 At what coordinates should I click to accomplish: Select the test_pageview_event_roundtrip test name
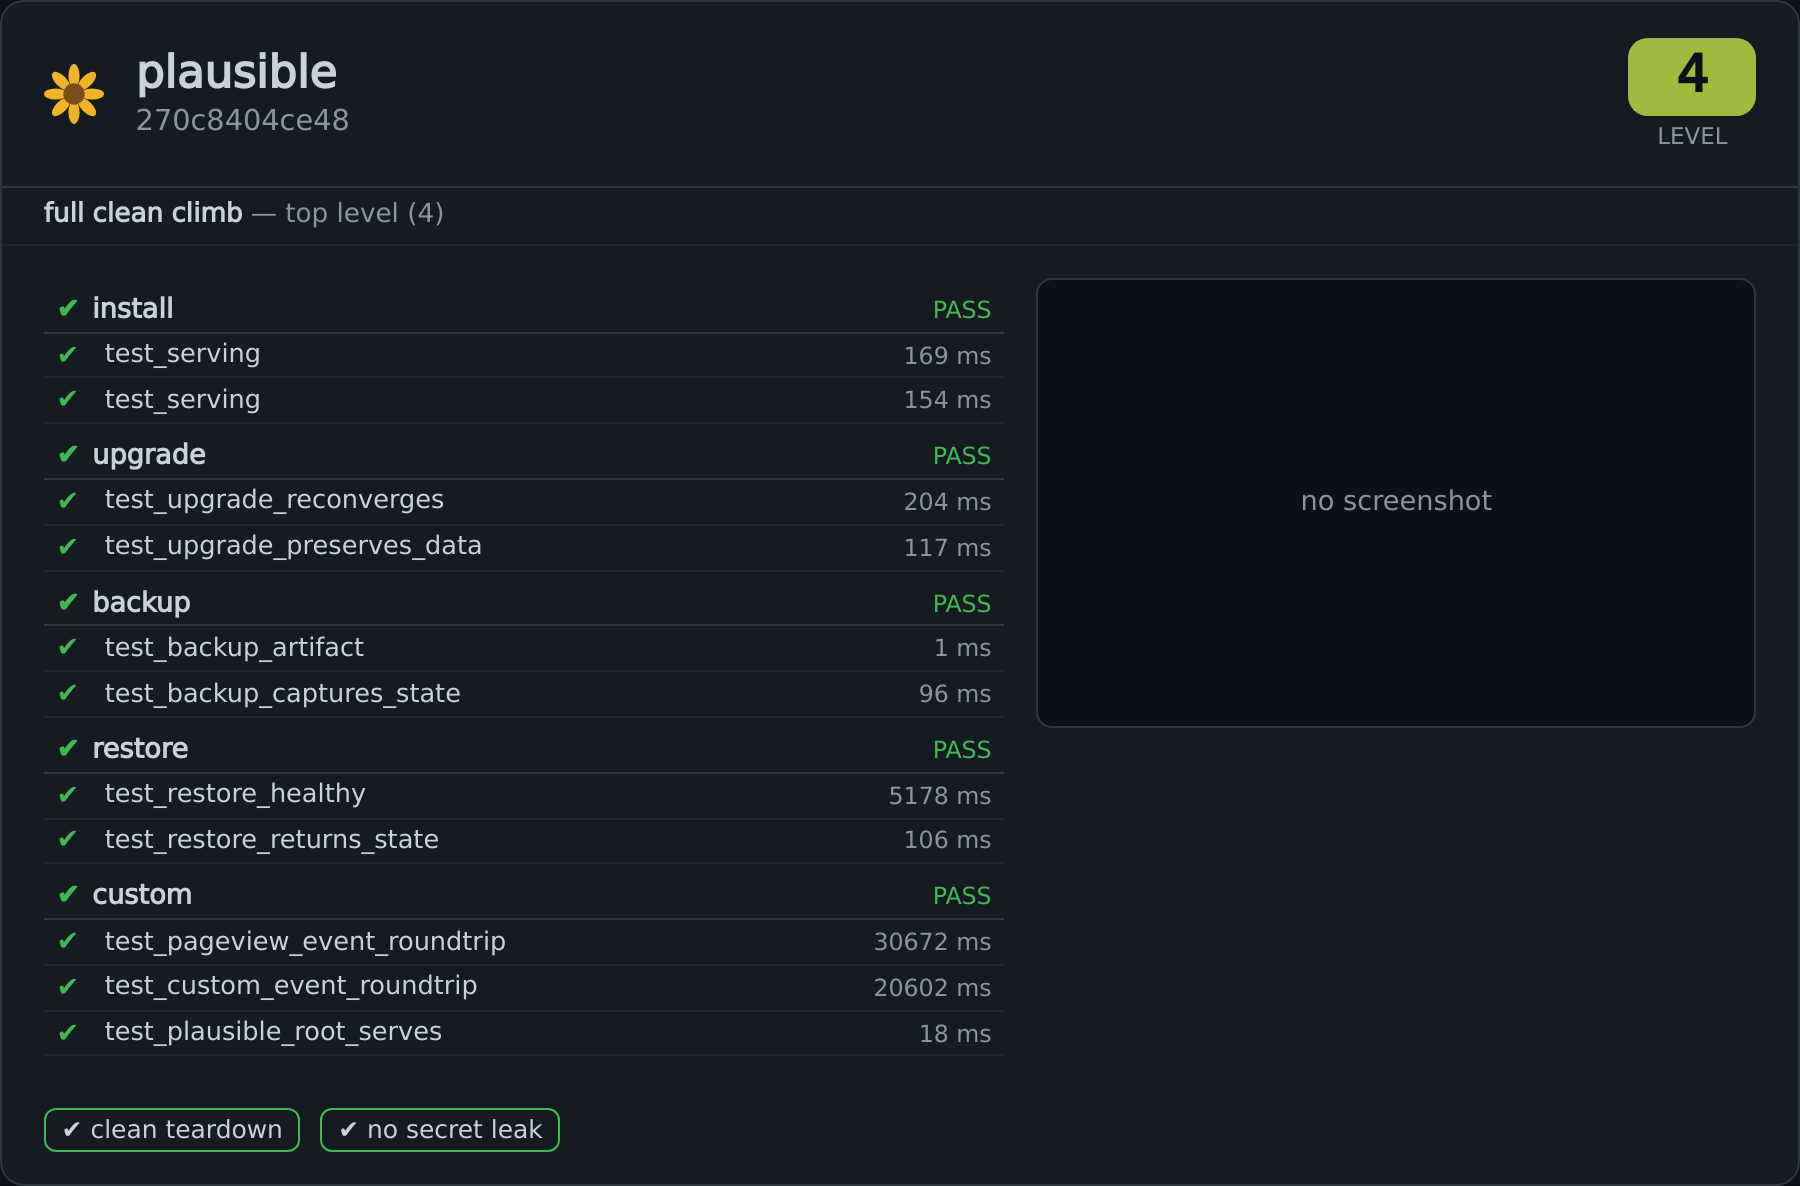click(x=305, y=942)
